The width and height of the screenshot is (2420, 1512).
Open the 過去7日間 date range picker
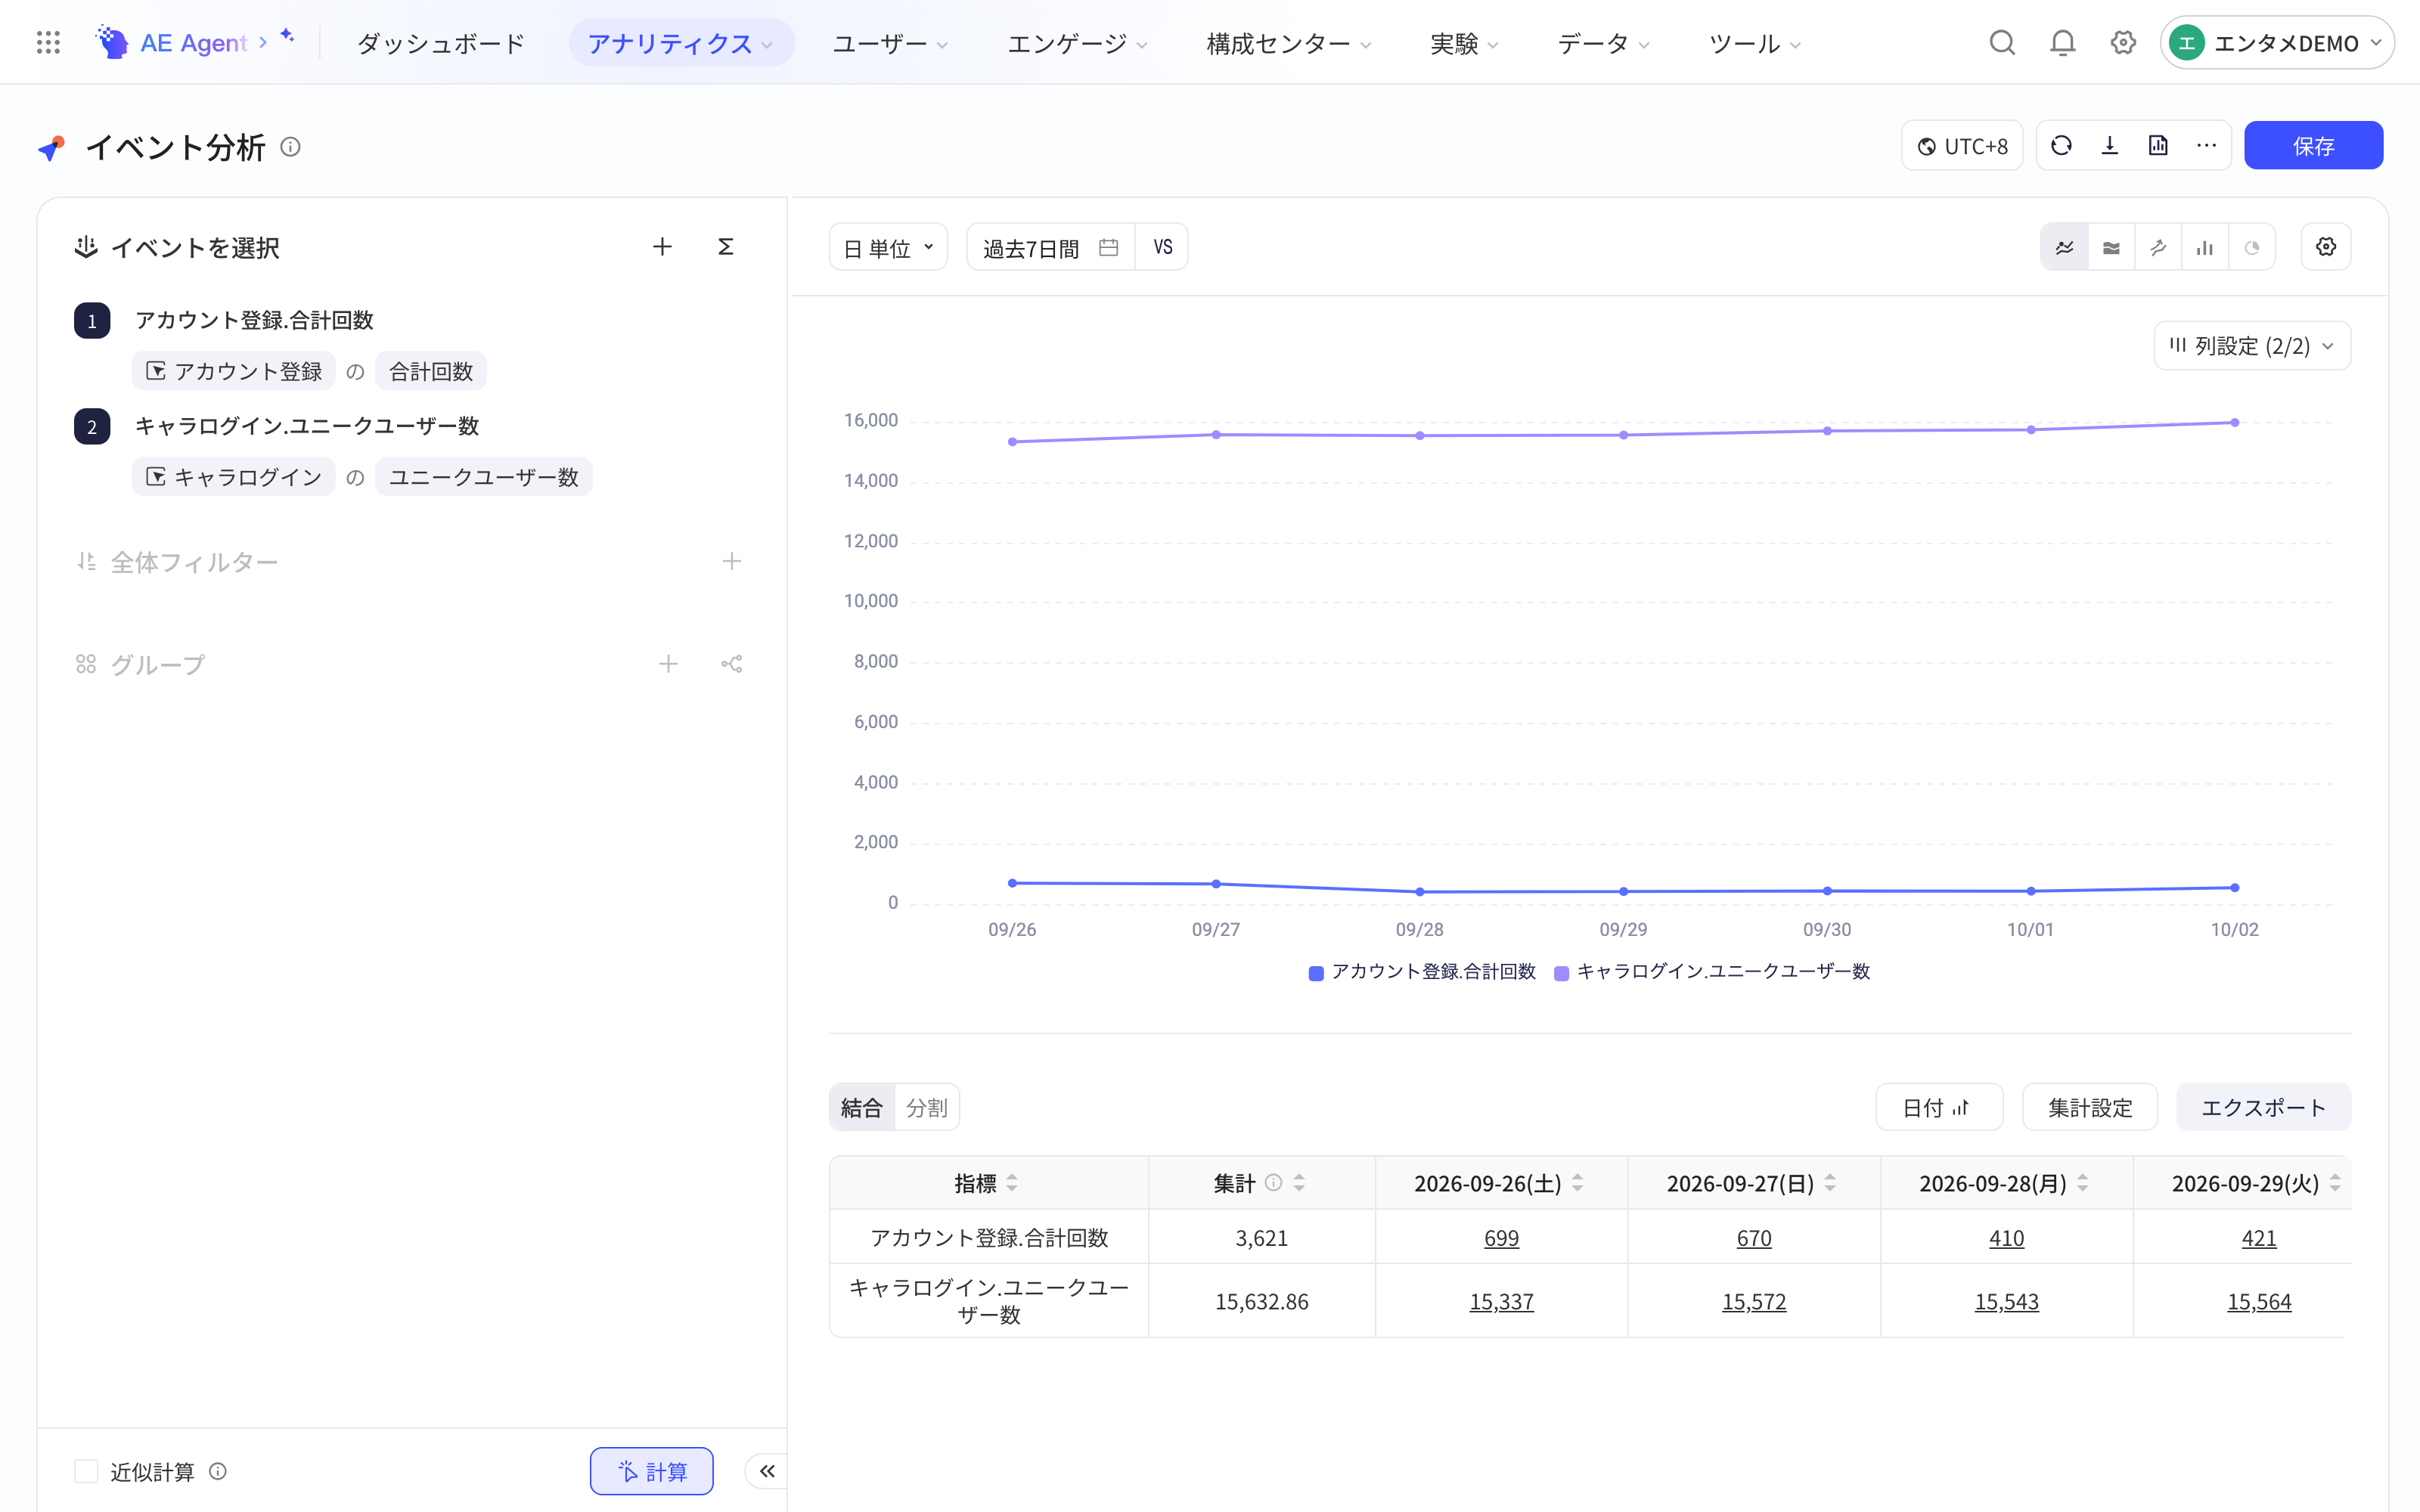coord(1050,247)
